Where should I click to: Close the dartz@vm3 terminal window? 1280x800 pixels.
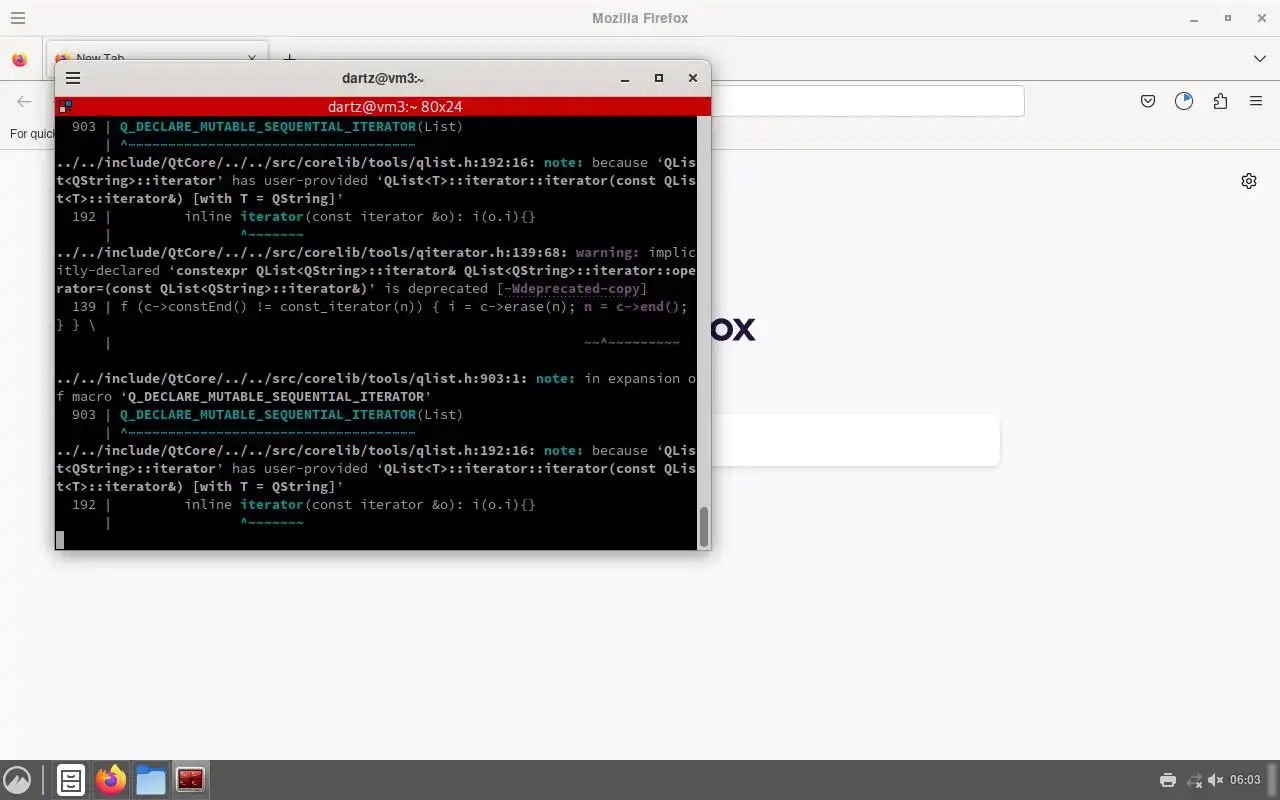click(x=692, y=78)
